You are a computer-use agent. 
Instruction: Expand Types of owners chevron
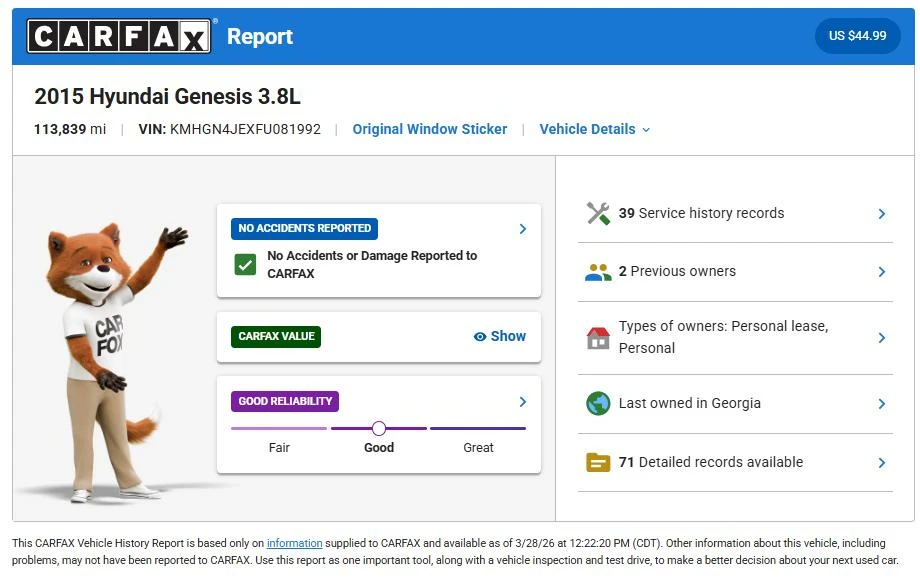tap(881, 338)
